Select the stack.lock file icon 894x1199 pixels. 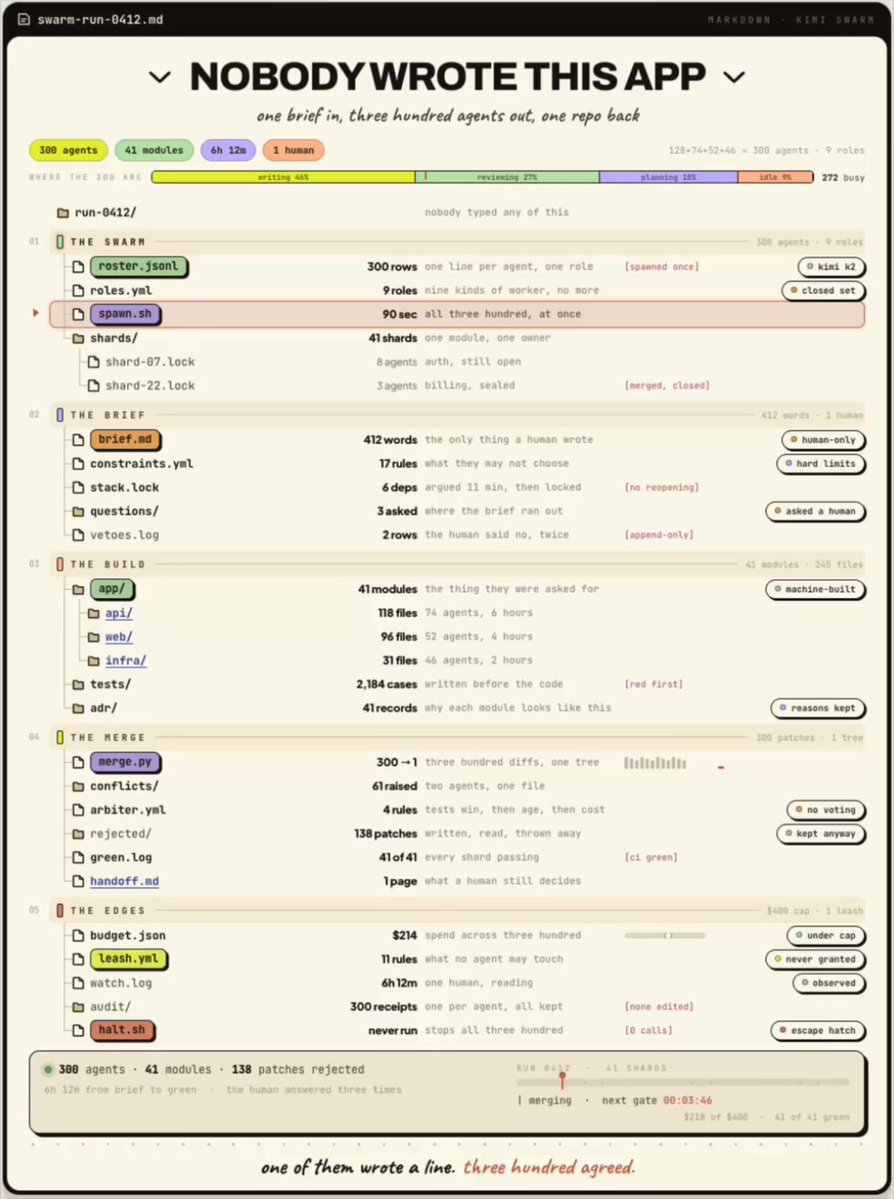click(x=78, y=487)
